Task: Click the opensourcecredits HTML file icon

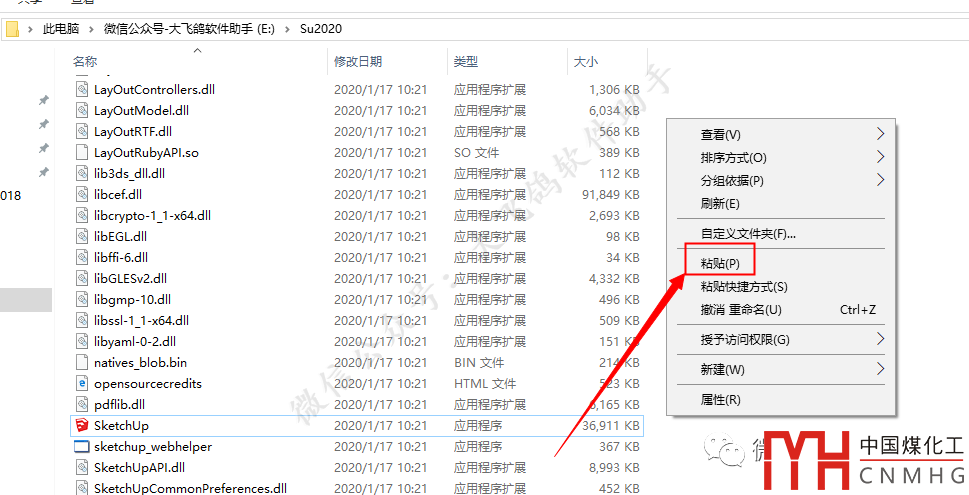Action: coord(82,384)
